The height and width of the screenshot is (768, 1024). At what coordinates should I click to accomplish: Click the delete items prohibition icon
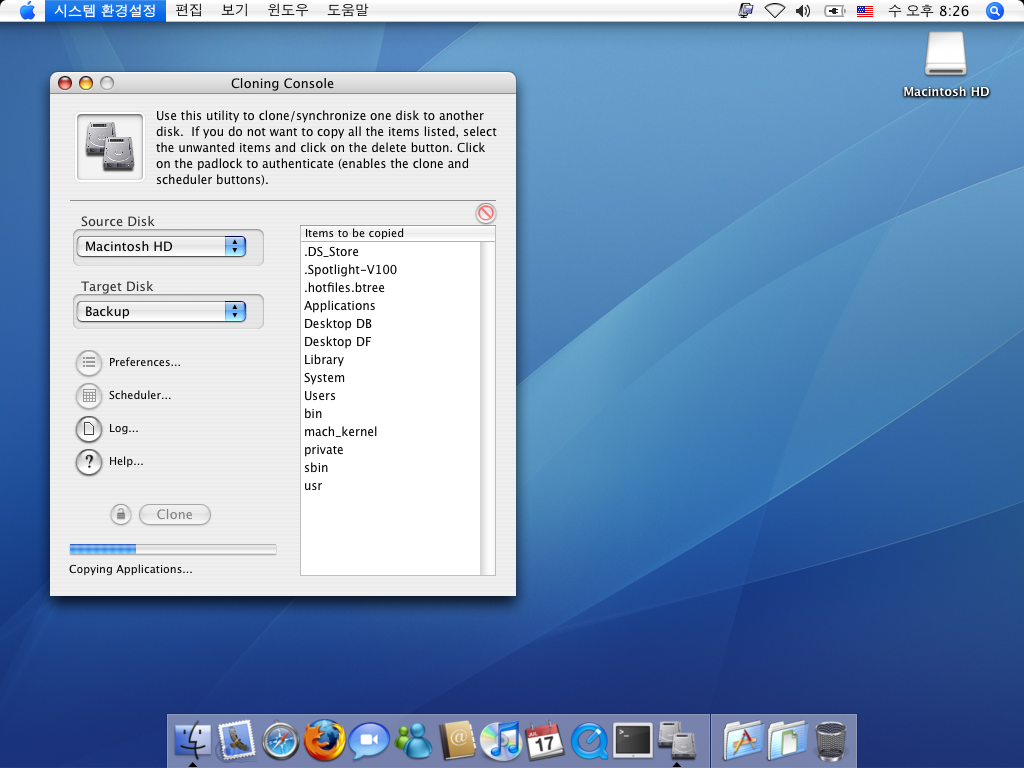tap(485, 213)
